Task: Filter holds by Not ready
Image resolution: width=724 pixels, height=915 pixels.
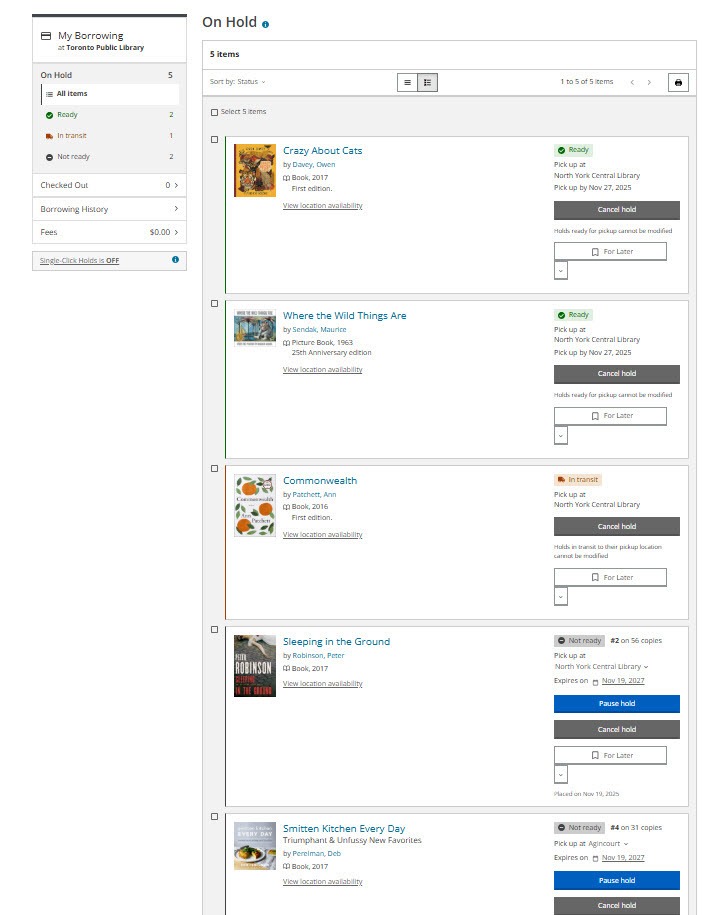Action: 110,157
